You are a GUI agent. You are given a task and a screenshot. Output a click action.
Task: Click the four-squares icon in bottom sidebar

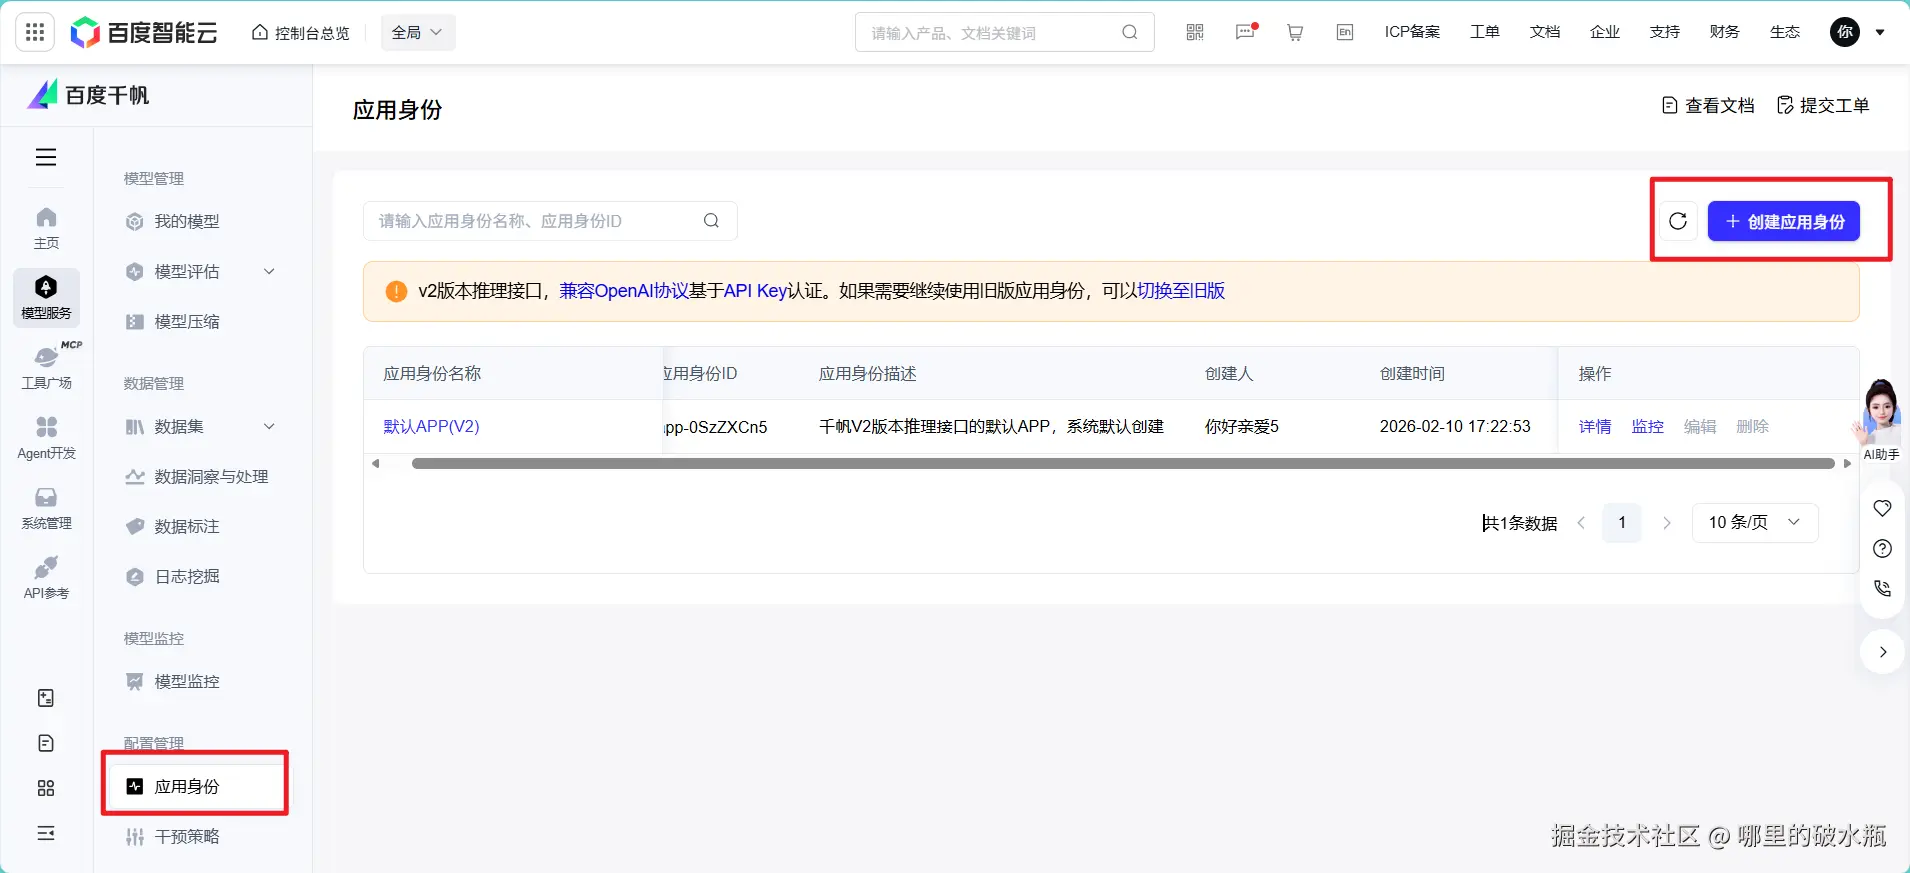tap(46, 788)
